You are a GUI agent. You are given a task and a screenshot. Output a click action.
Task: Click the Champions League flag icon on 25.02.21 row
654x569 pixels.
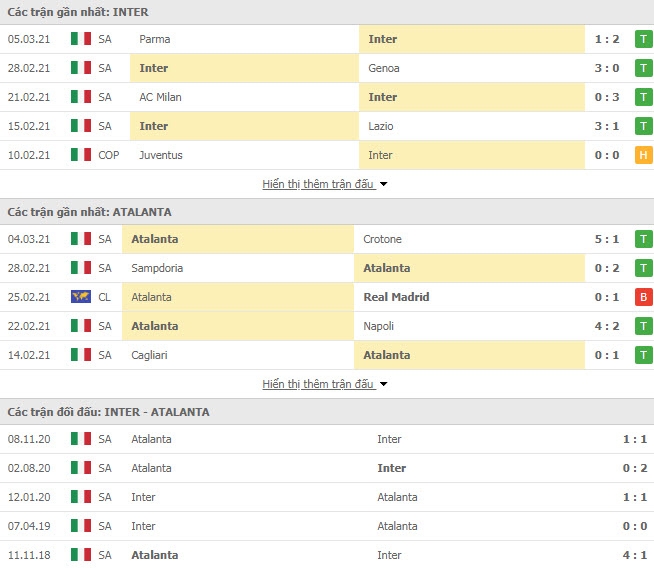coord(81,297)
